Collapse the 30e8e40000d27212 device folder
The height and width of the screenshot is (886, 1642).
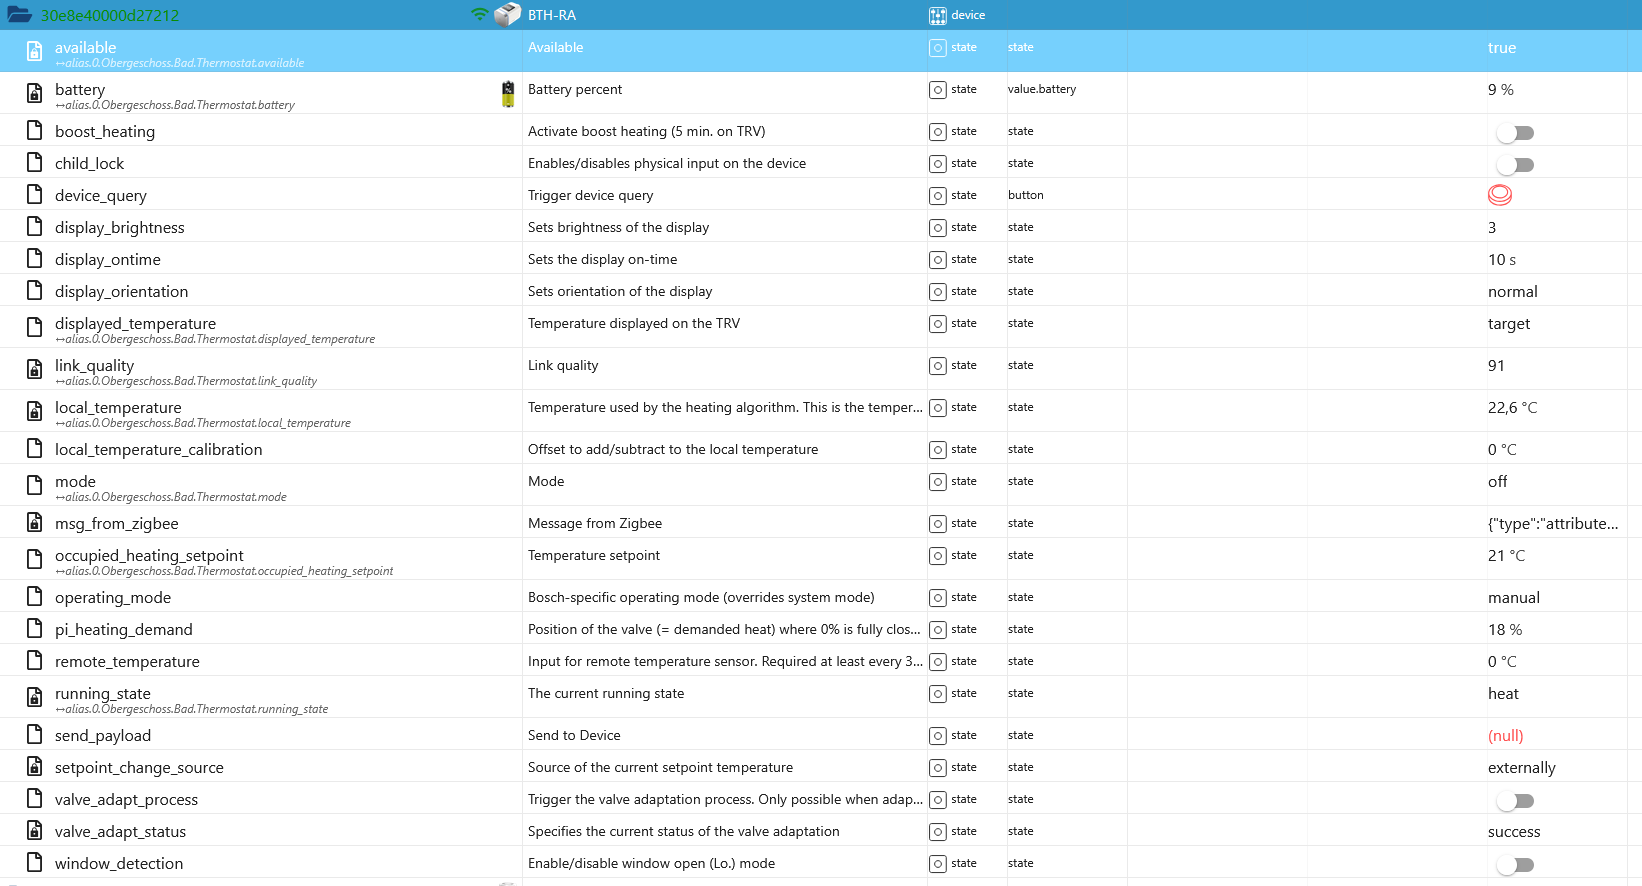click(x=19, y=15)
